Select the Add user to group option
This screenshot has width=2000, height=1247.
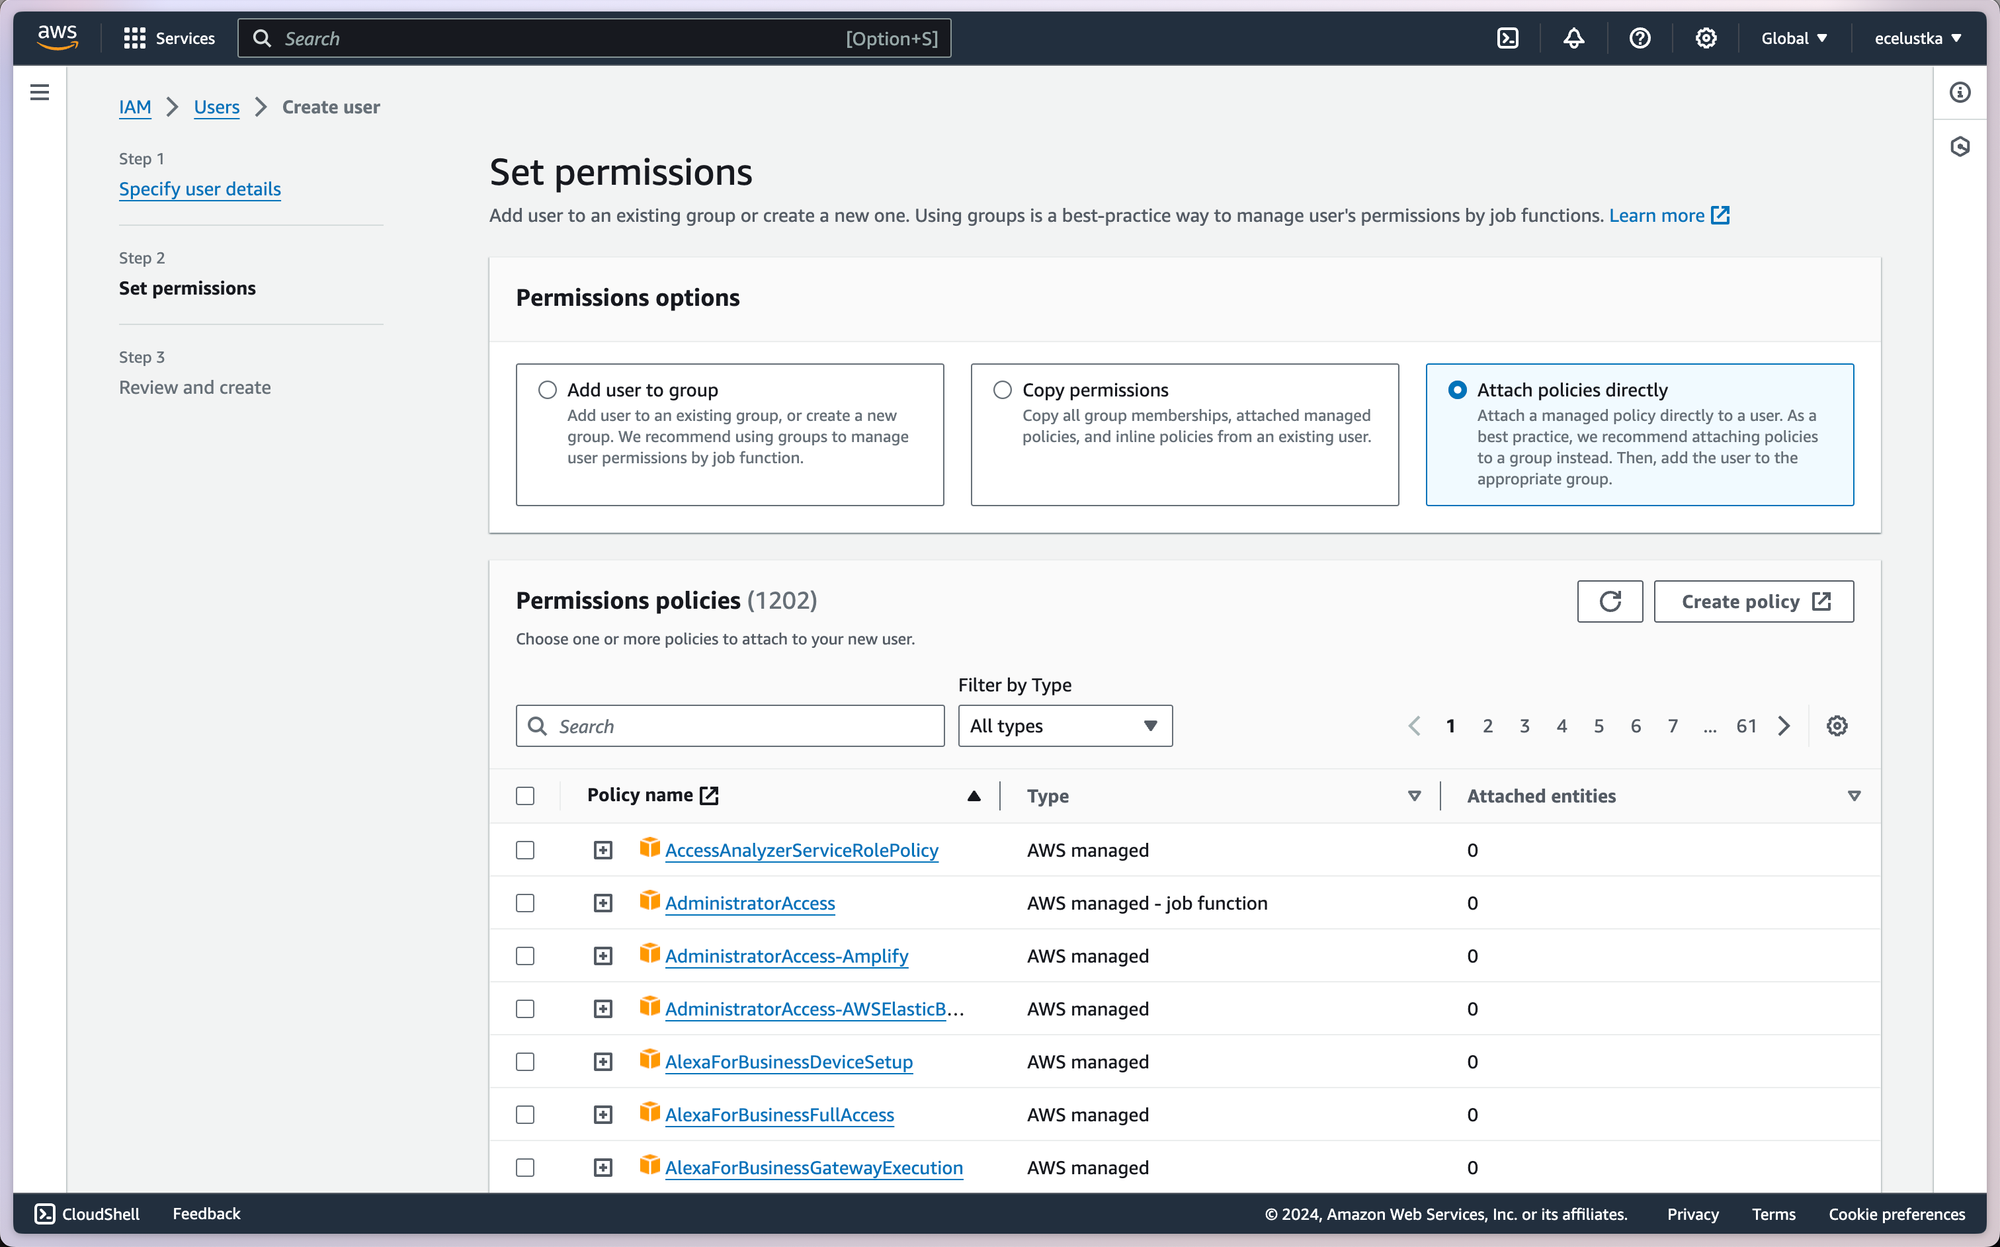[x=547, y=390]
